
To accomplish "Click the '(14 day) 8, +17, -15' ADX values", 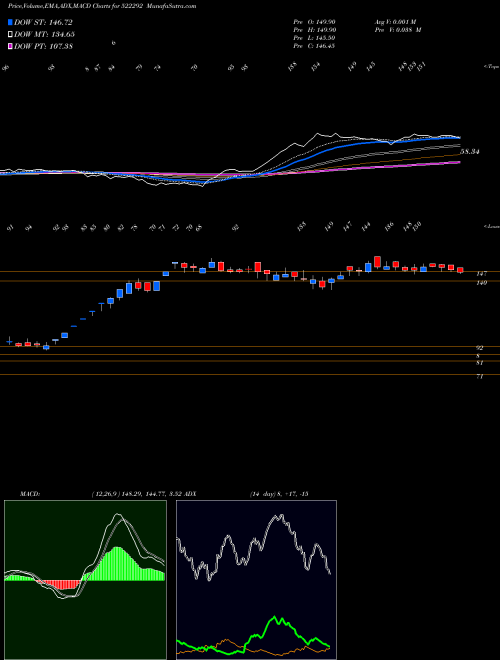I will [x=279, y=494].
